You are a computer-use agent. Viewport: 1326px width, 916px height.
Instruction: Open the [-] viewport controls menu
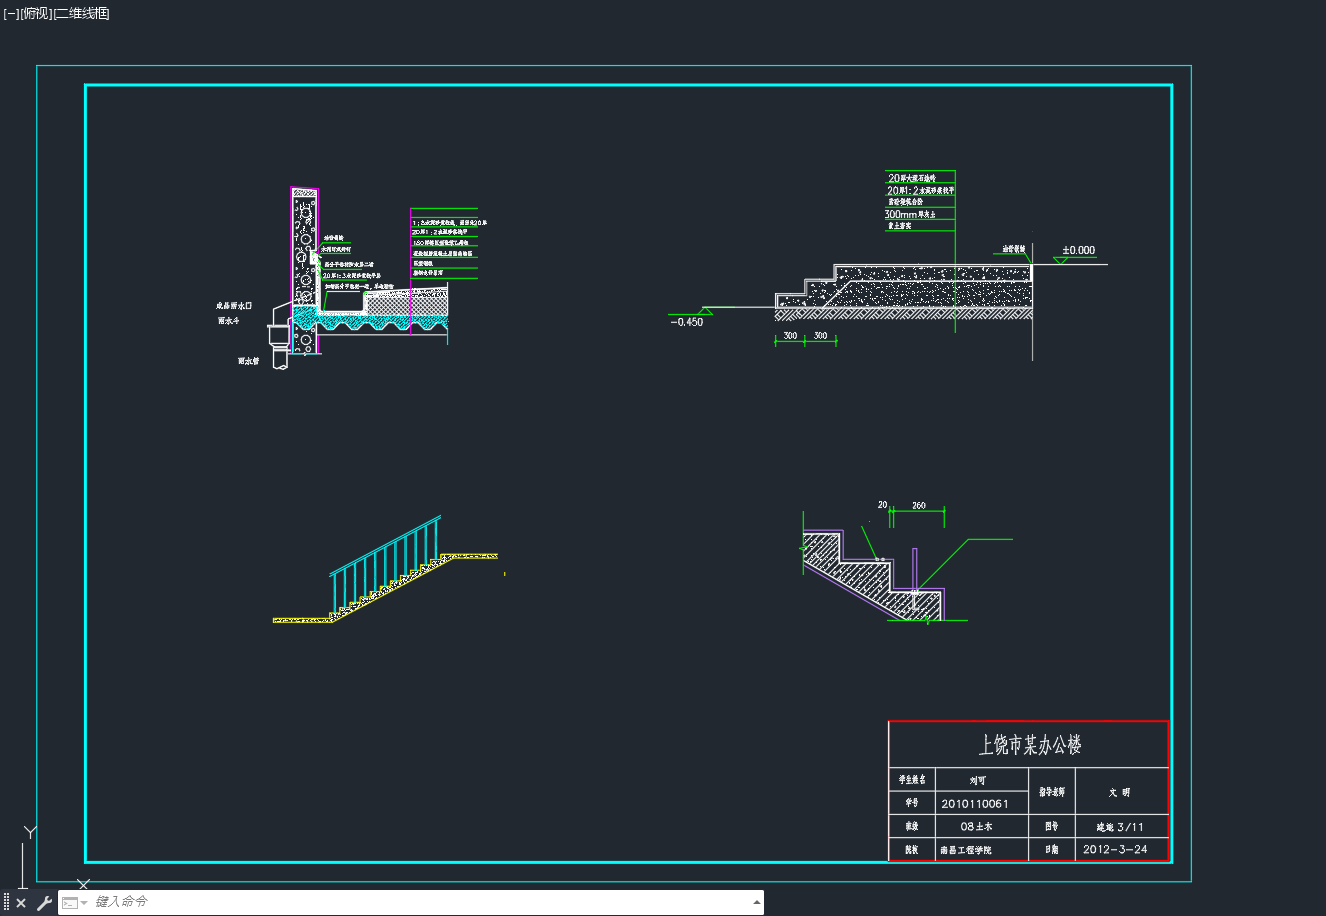coord(11,13)
